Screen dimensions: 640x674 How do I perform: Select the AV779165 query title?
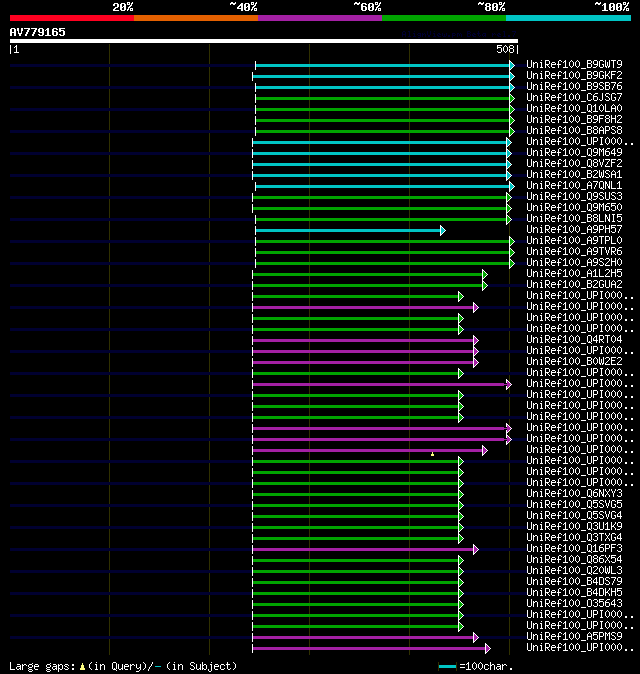click(37, 32)
